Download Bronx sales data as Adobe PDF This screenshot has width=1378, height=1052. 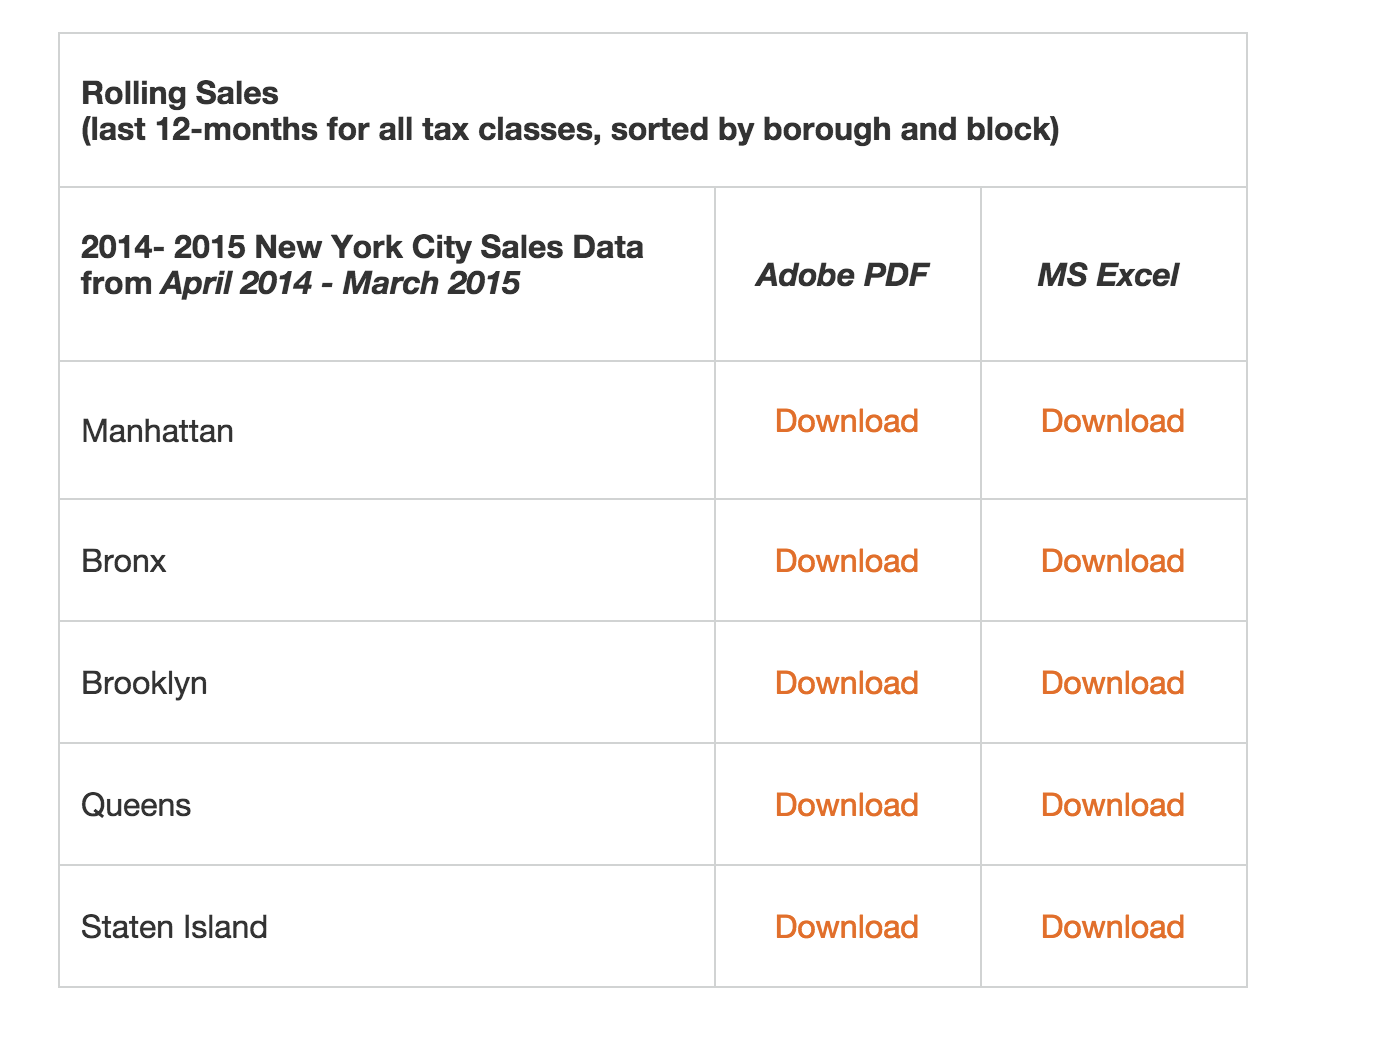(846, 561)
